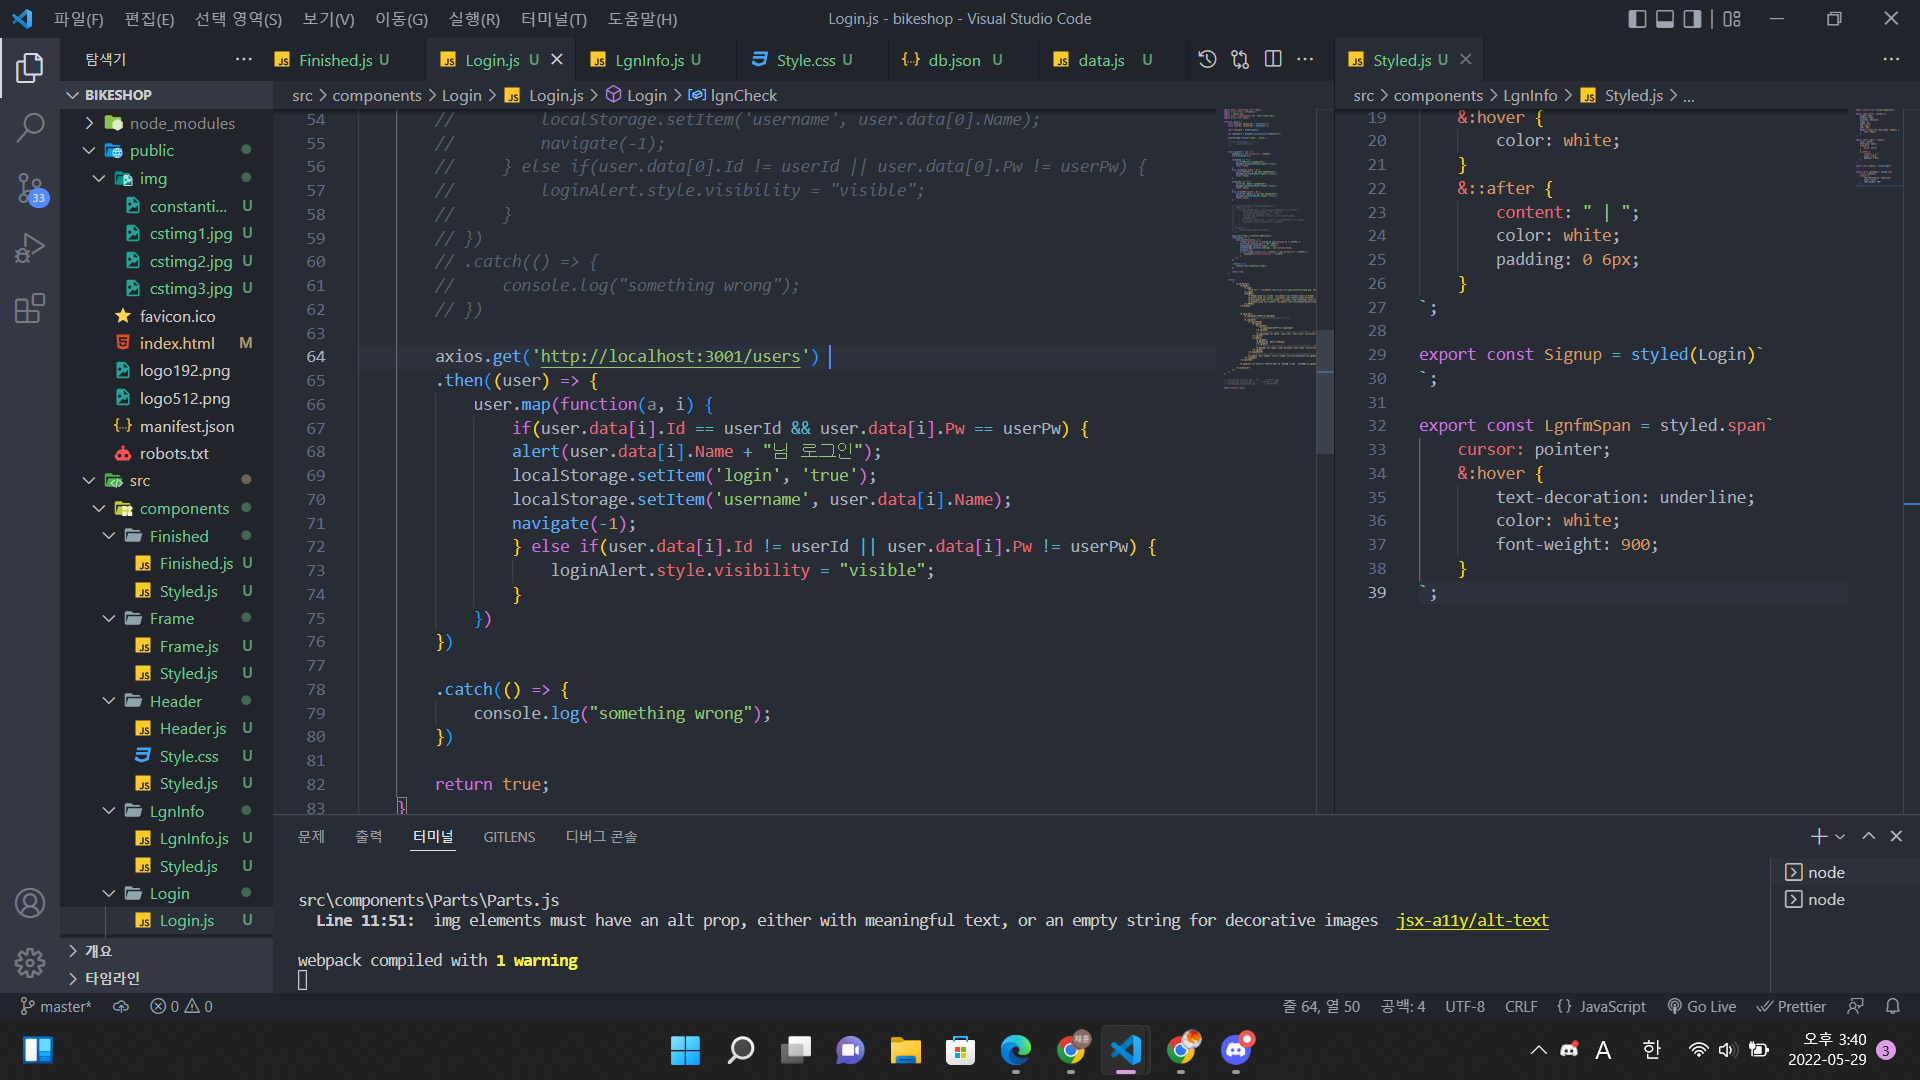Open Source Control view with 33 changes

tap(30, 188)
